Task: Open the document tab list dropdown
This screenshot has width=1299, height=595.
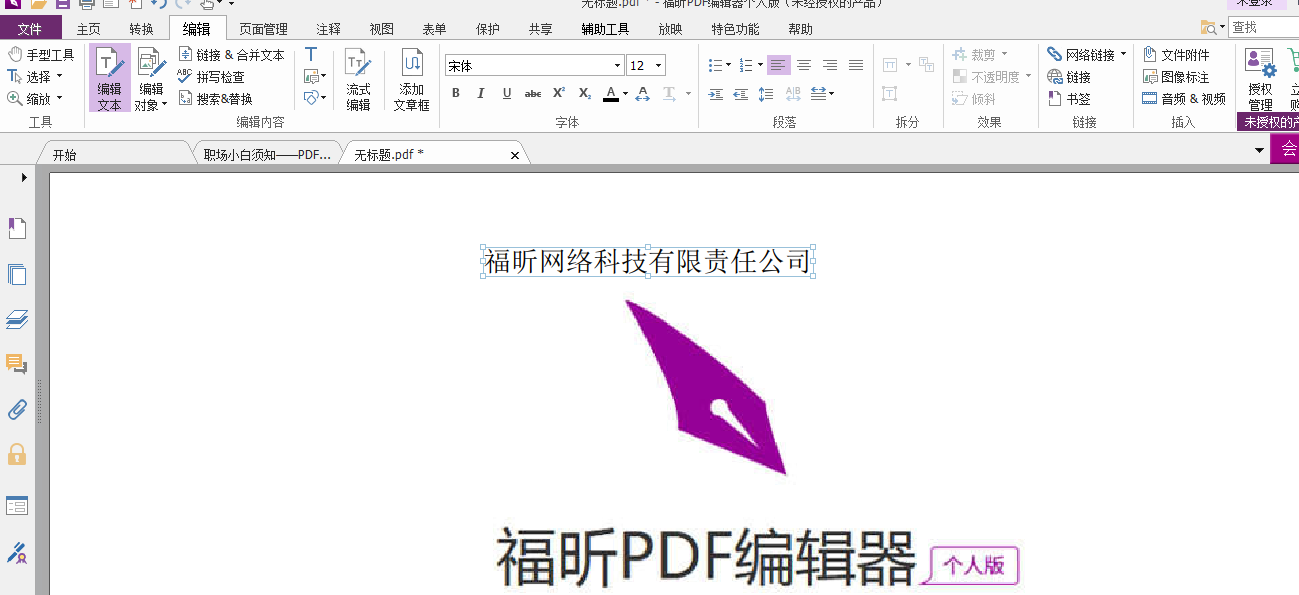Action: click(x=1259, y=150)
